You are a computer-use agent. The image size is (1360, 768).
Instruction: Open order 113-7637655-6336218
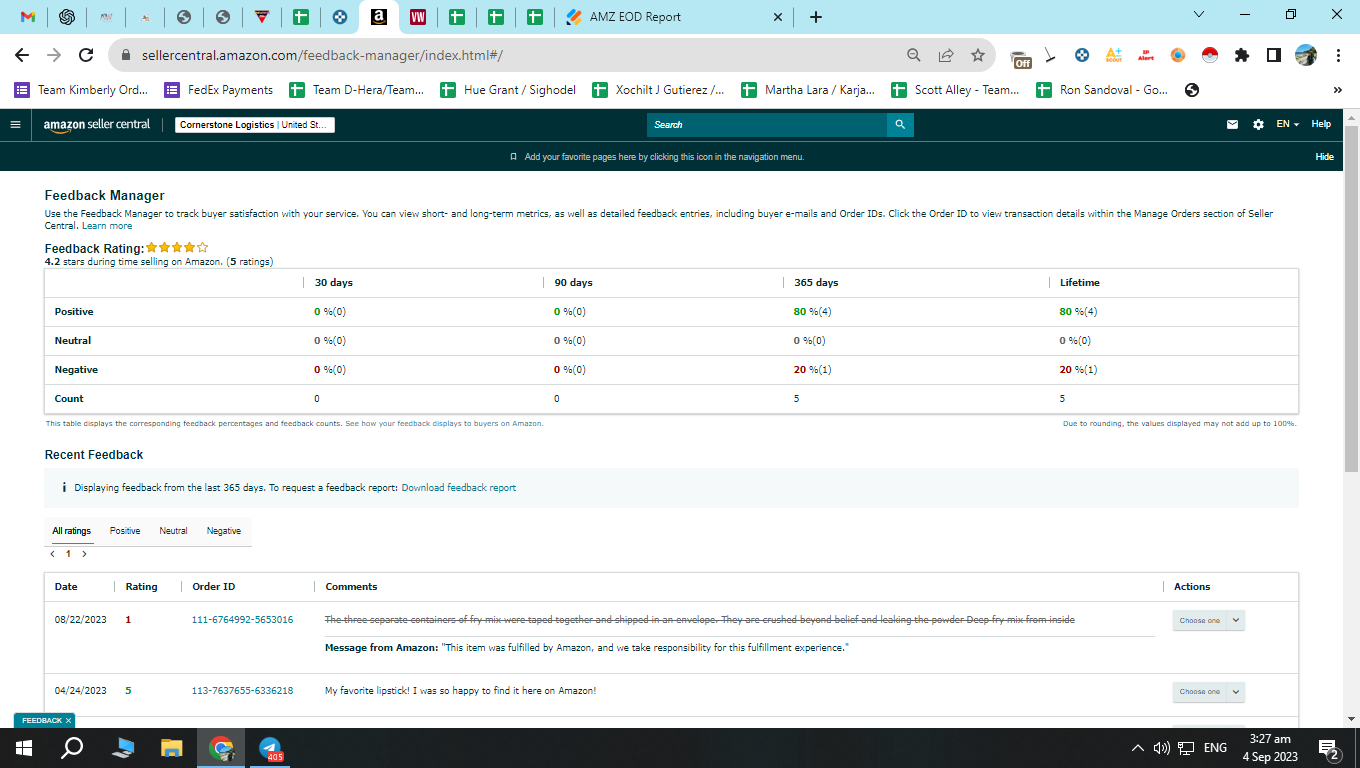tap(242, 691)
